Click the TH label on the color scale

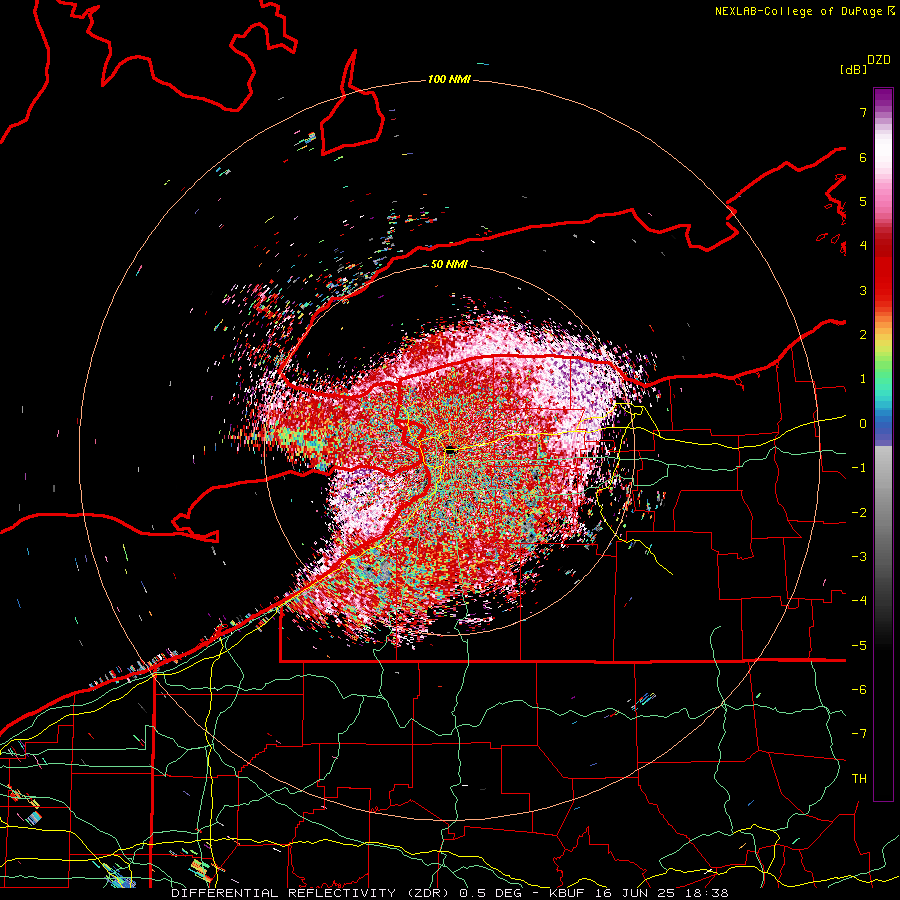point(859,779)
